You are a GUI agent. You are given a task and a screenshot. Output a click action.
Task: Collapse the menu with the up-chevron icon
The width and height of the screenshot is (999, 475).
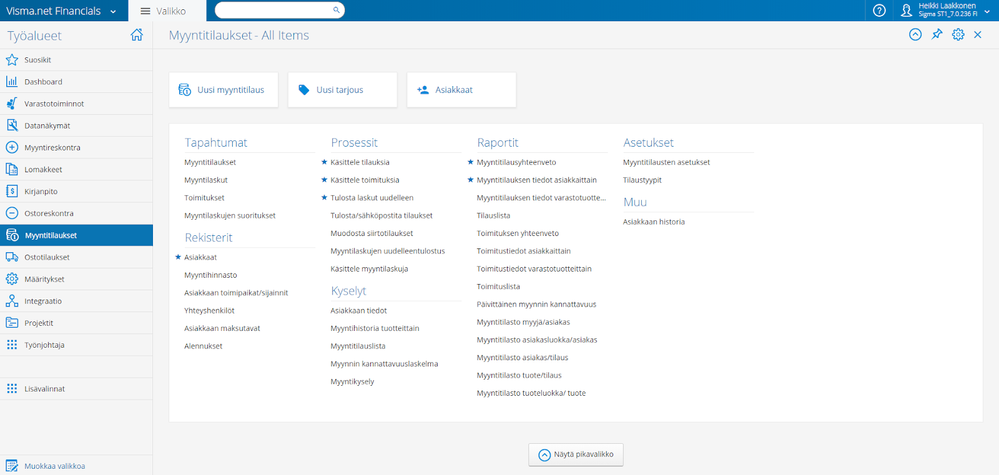click(x=915, y=35)
